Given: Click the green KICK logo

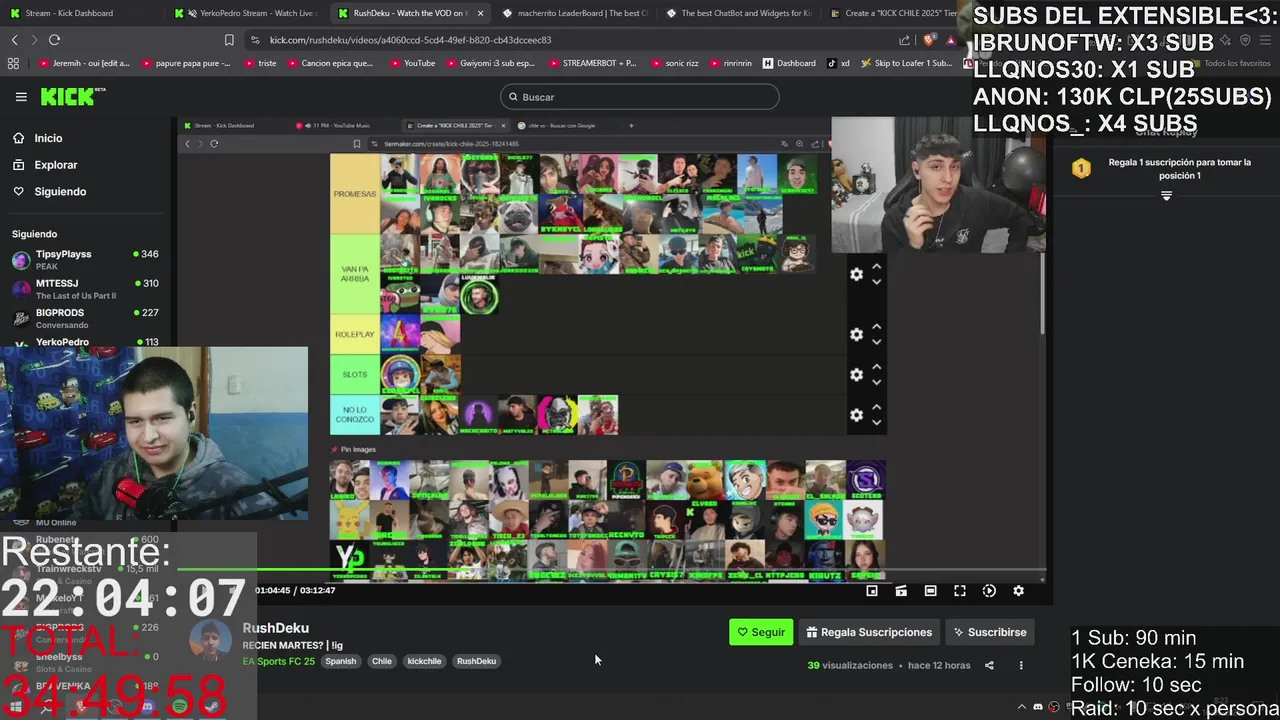Looking at the screenshot, I should click(x=73, y=96).
